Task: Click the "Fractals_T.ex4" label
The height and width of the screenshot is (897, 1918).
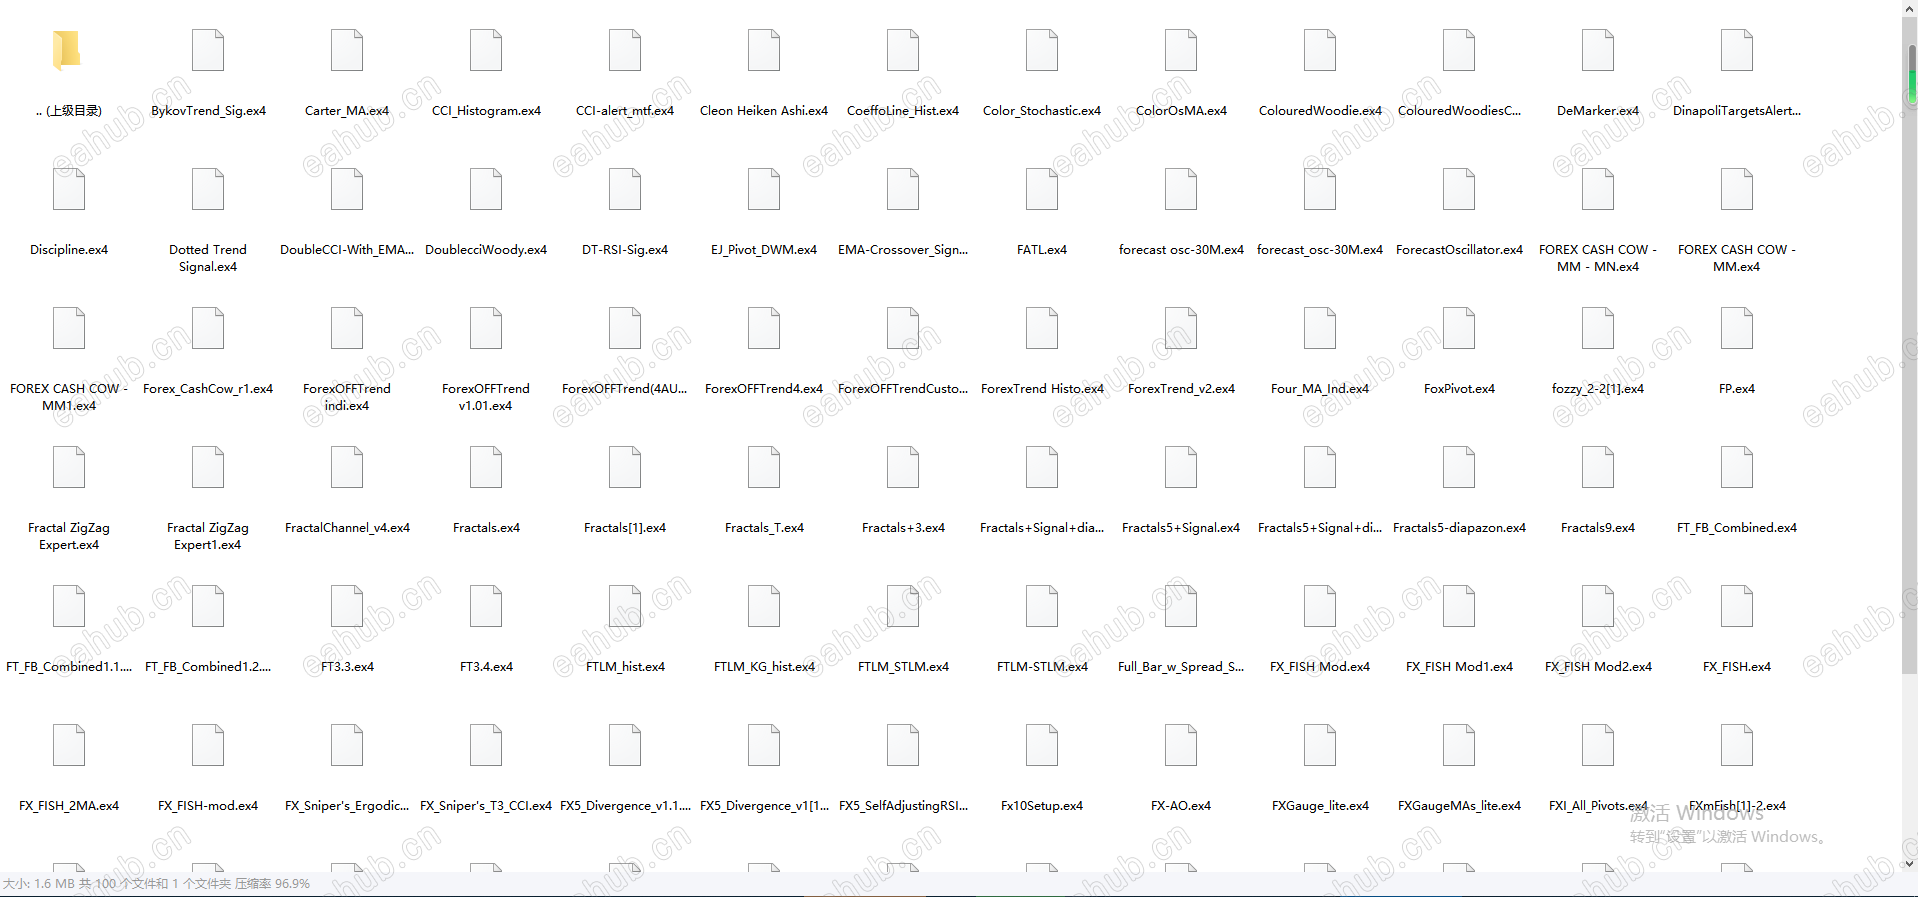Action: (764, 528)
